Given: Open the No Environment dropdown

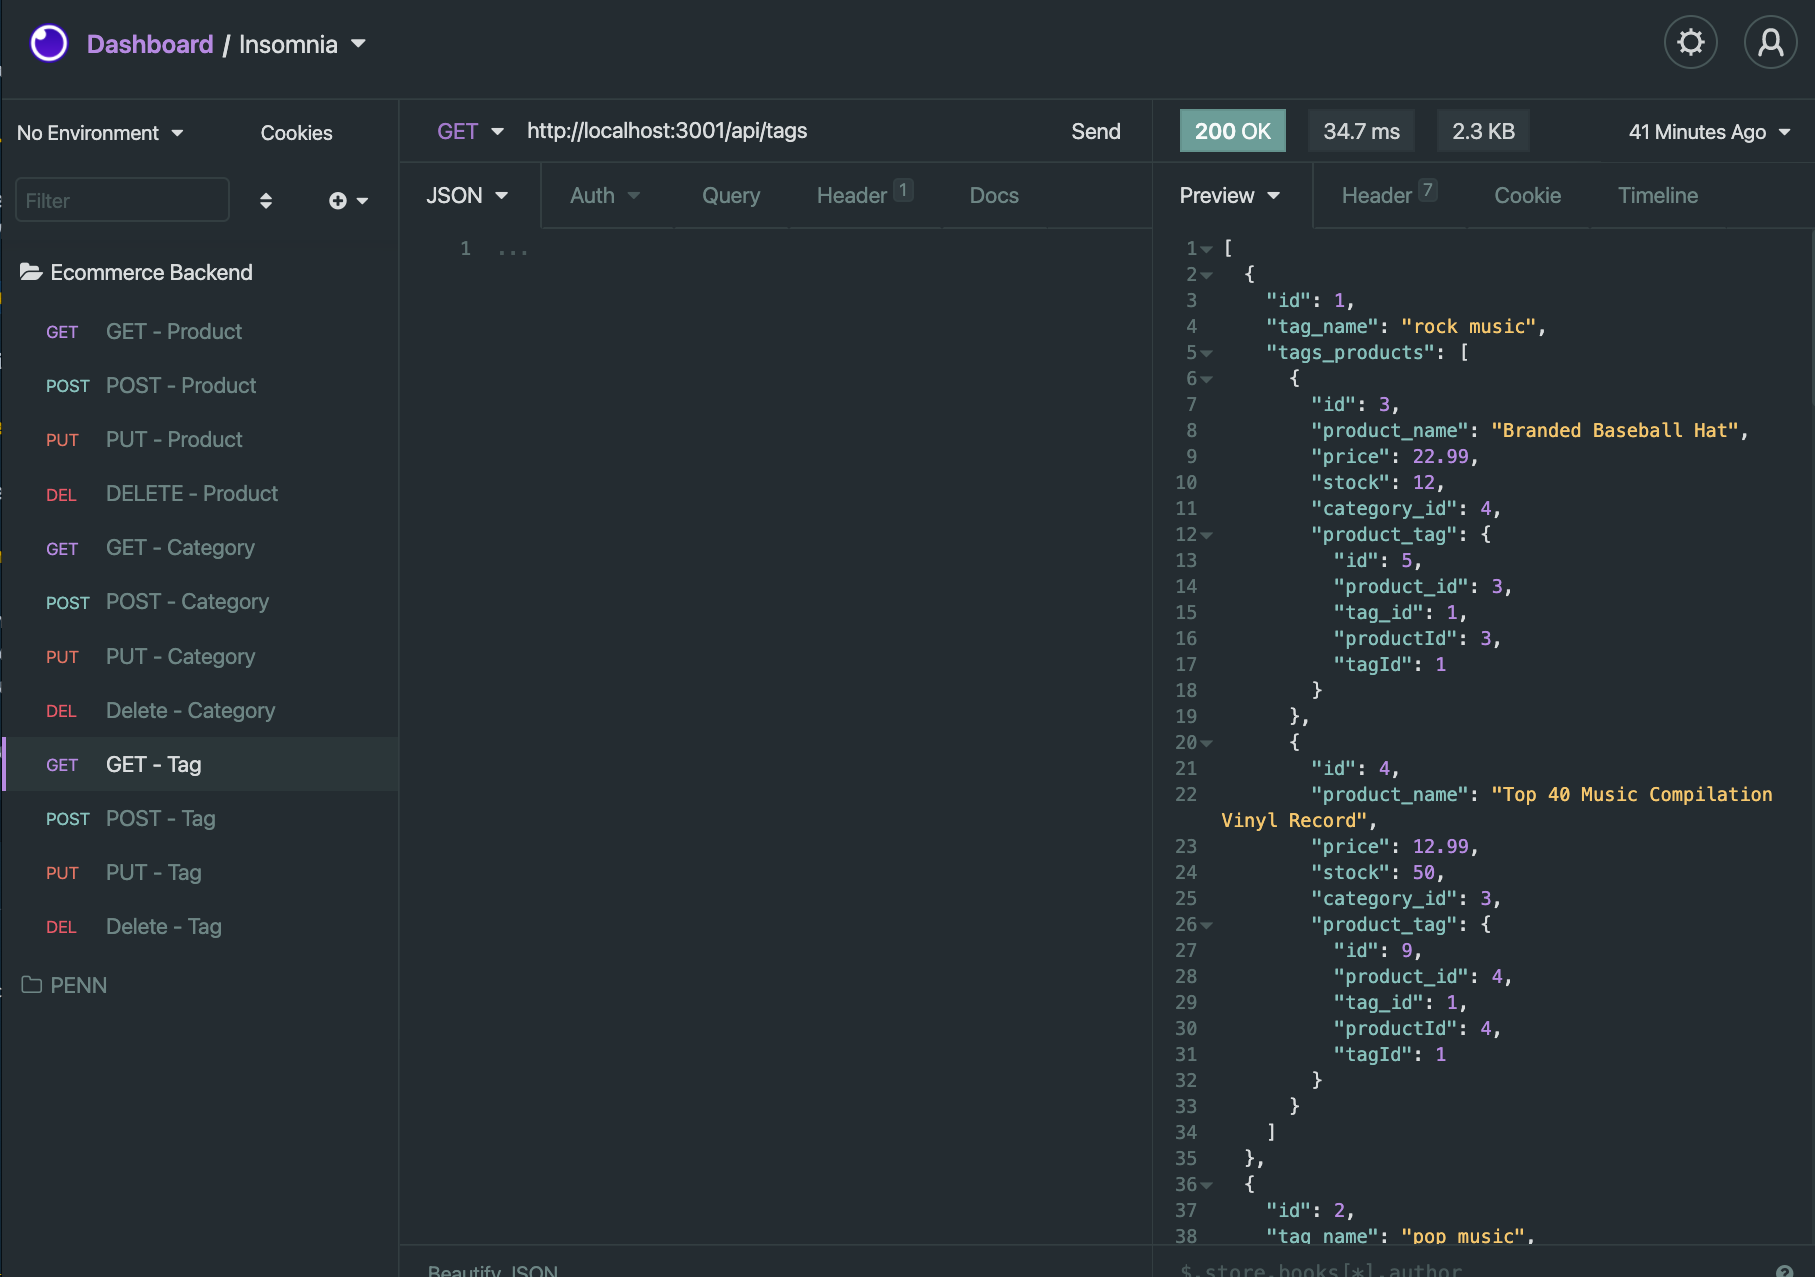Looking at the screenshot, I should tap(100, 133).
